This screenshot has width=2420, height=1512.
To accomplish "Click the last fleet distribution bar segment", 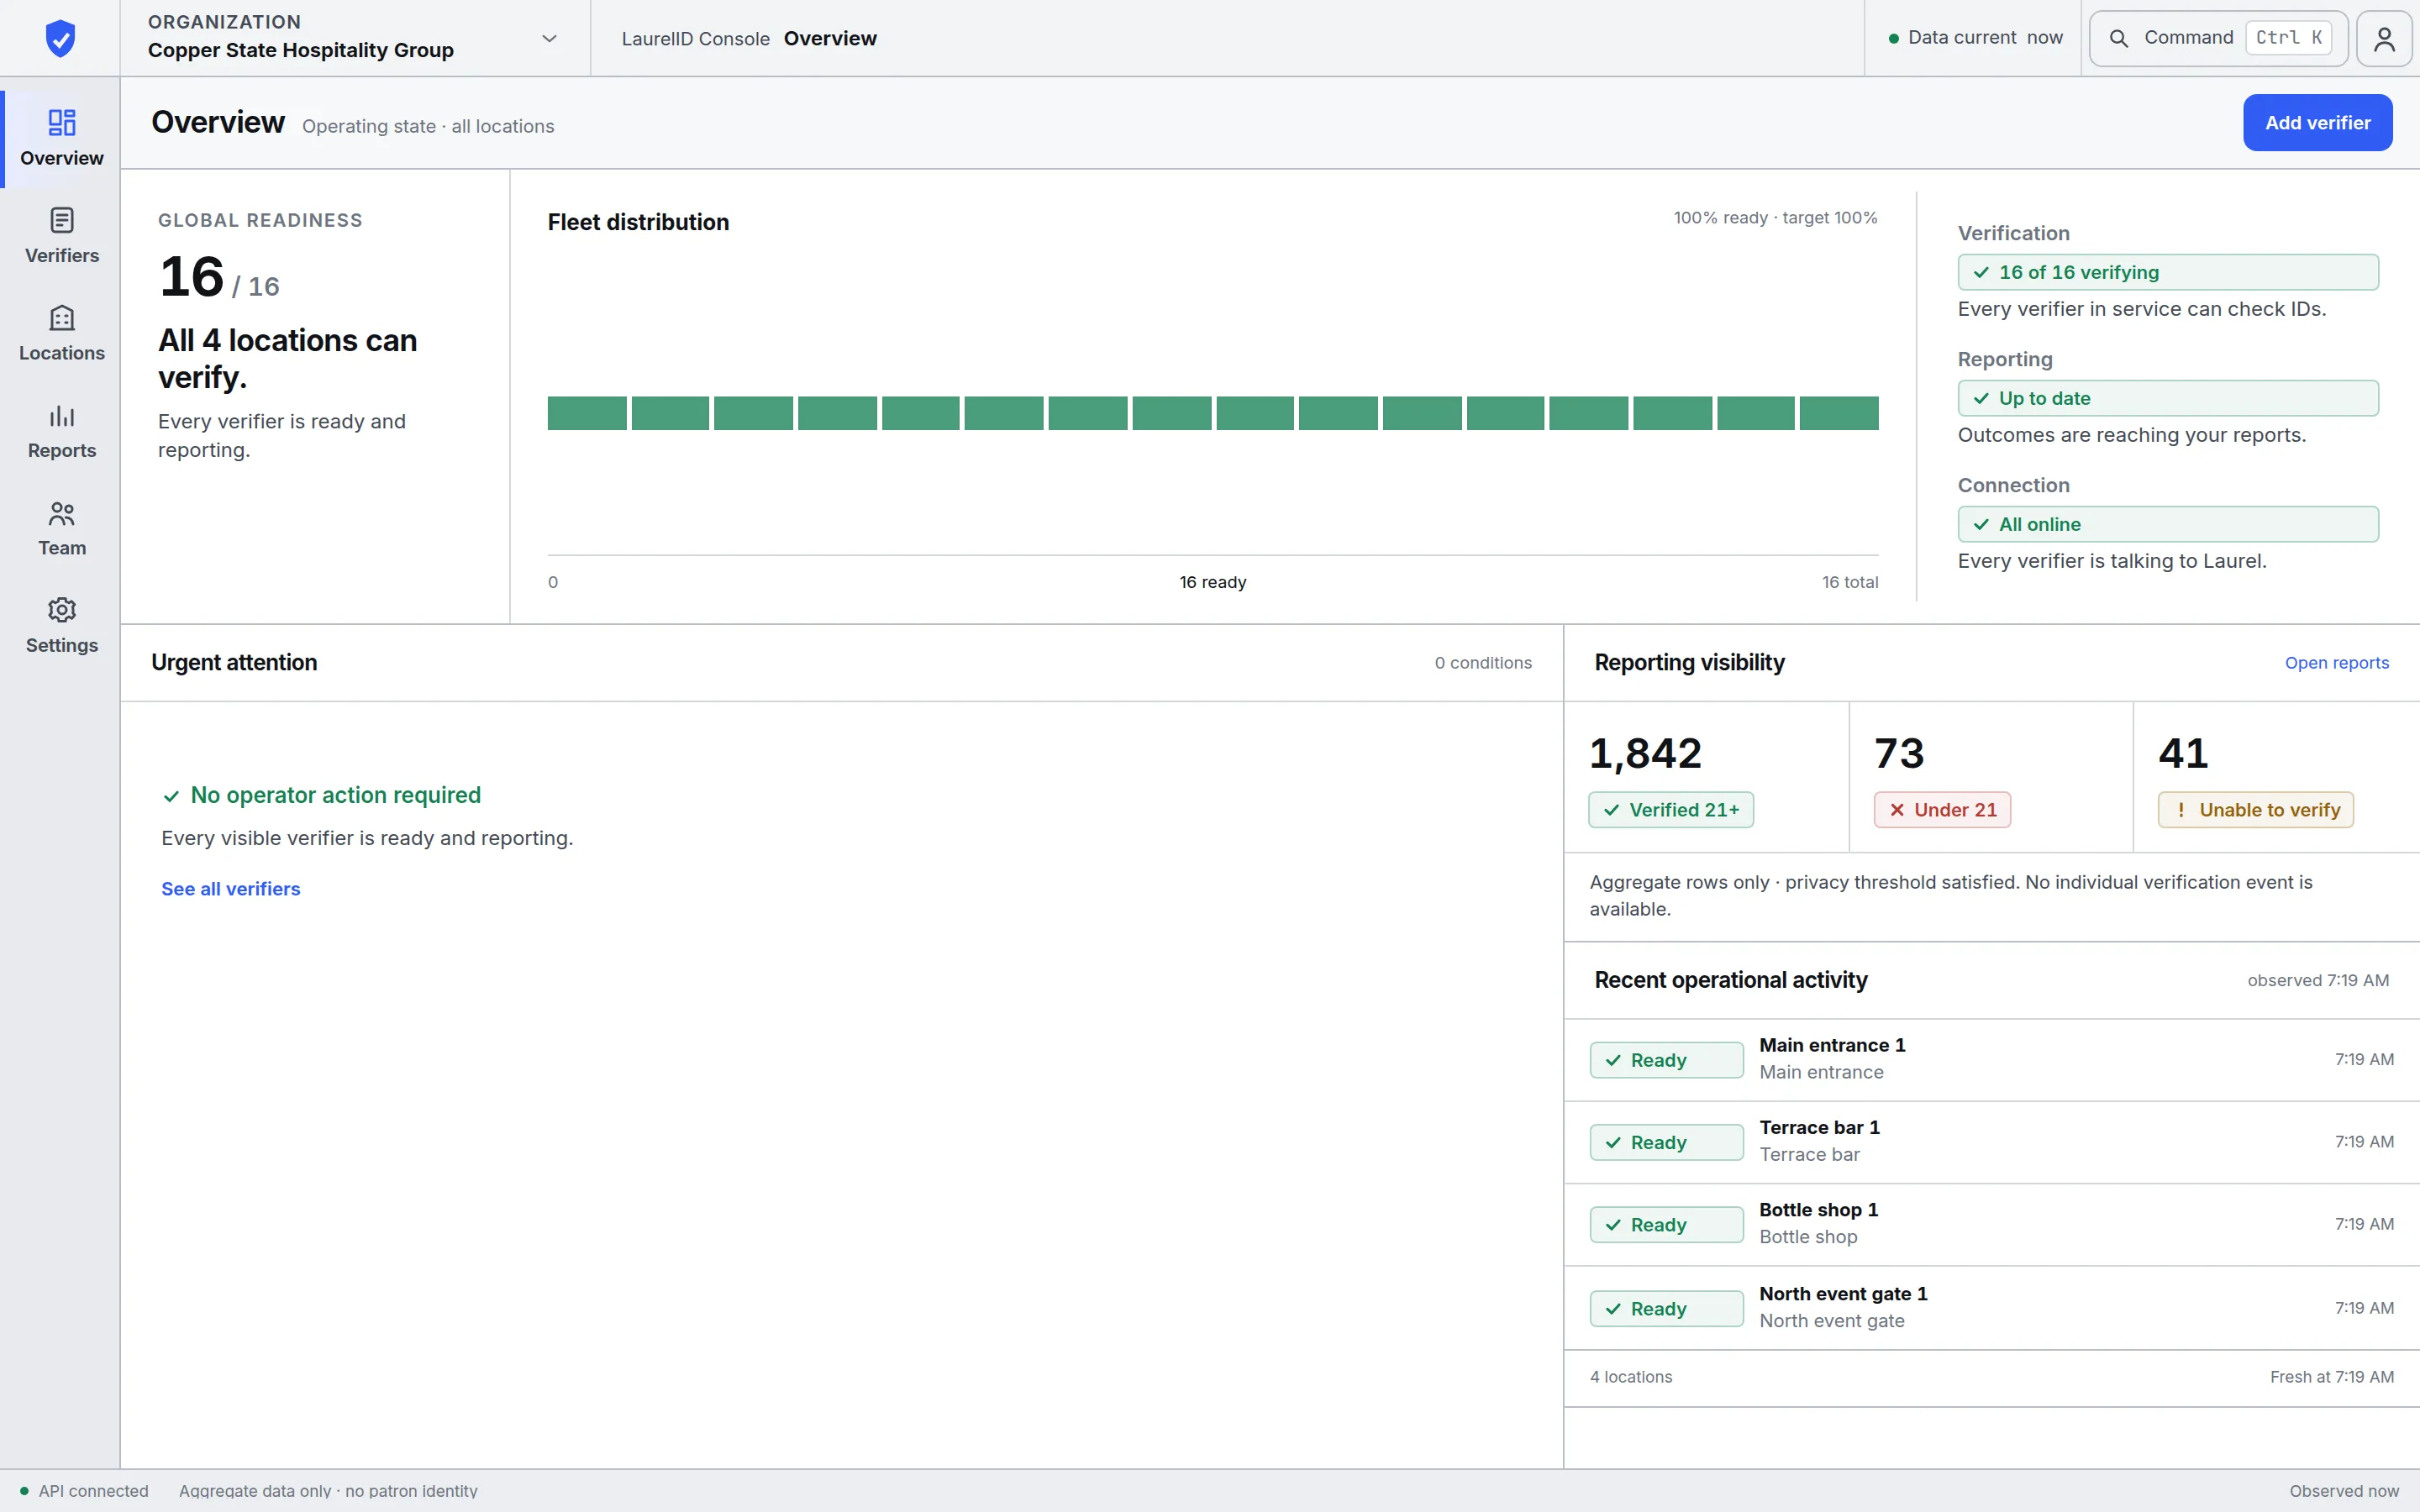I will (x=1839, y=413).
